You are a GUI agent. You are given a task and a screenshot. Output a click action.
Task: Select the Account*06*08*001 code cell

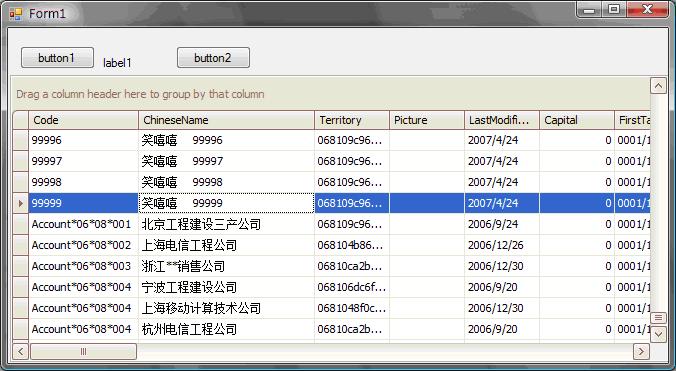83,224
